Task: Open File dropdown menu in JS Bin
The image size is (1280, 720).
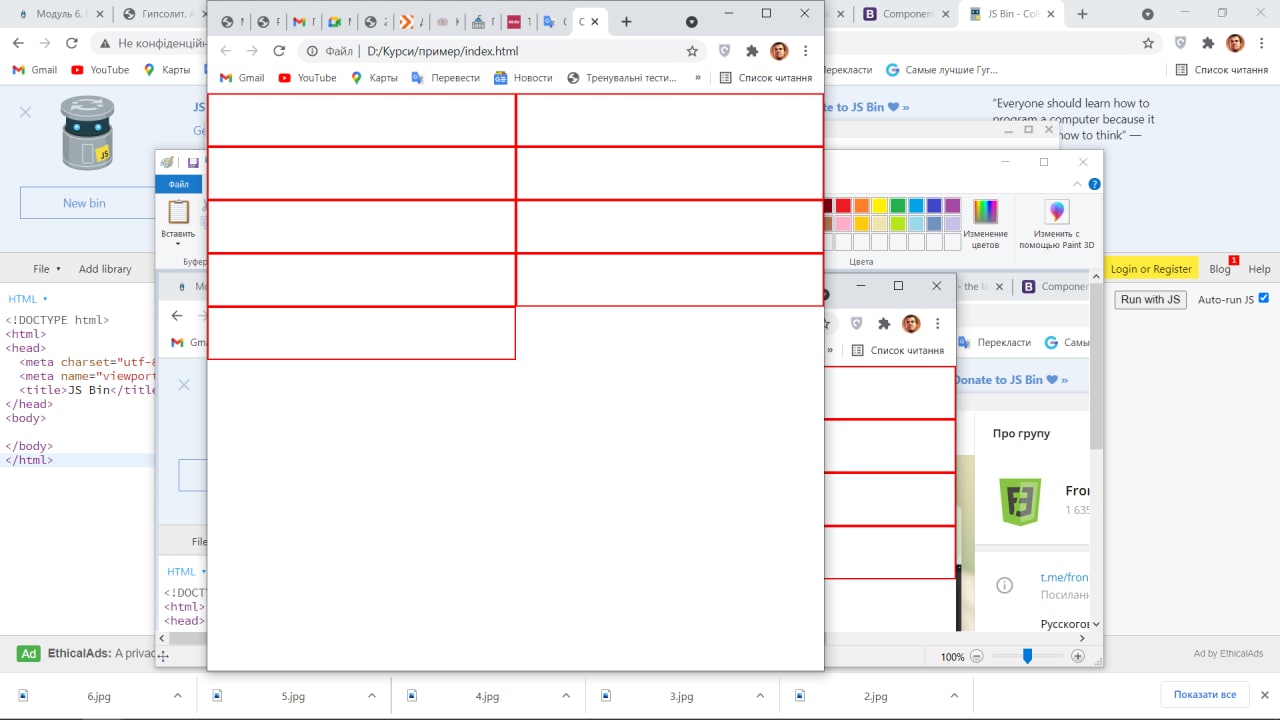Action: (x=47, y=269)
